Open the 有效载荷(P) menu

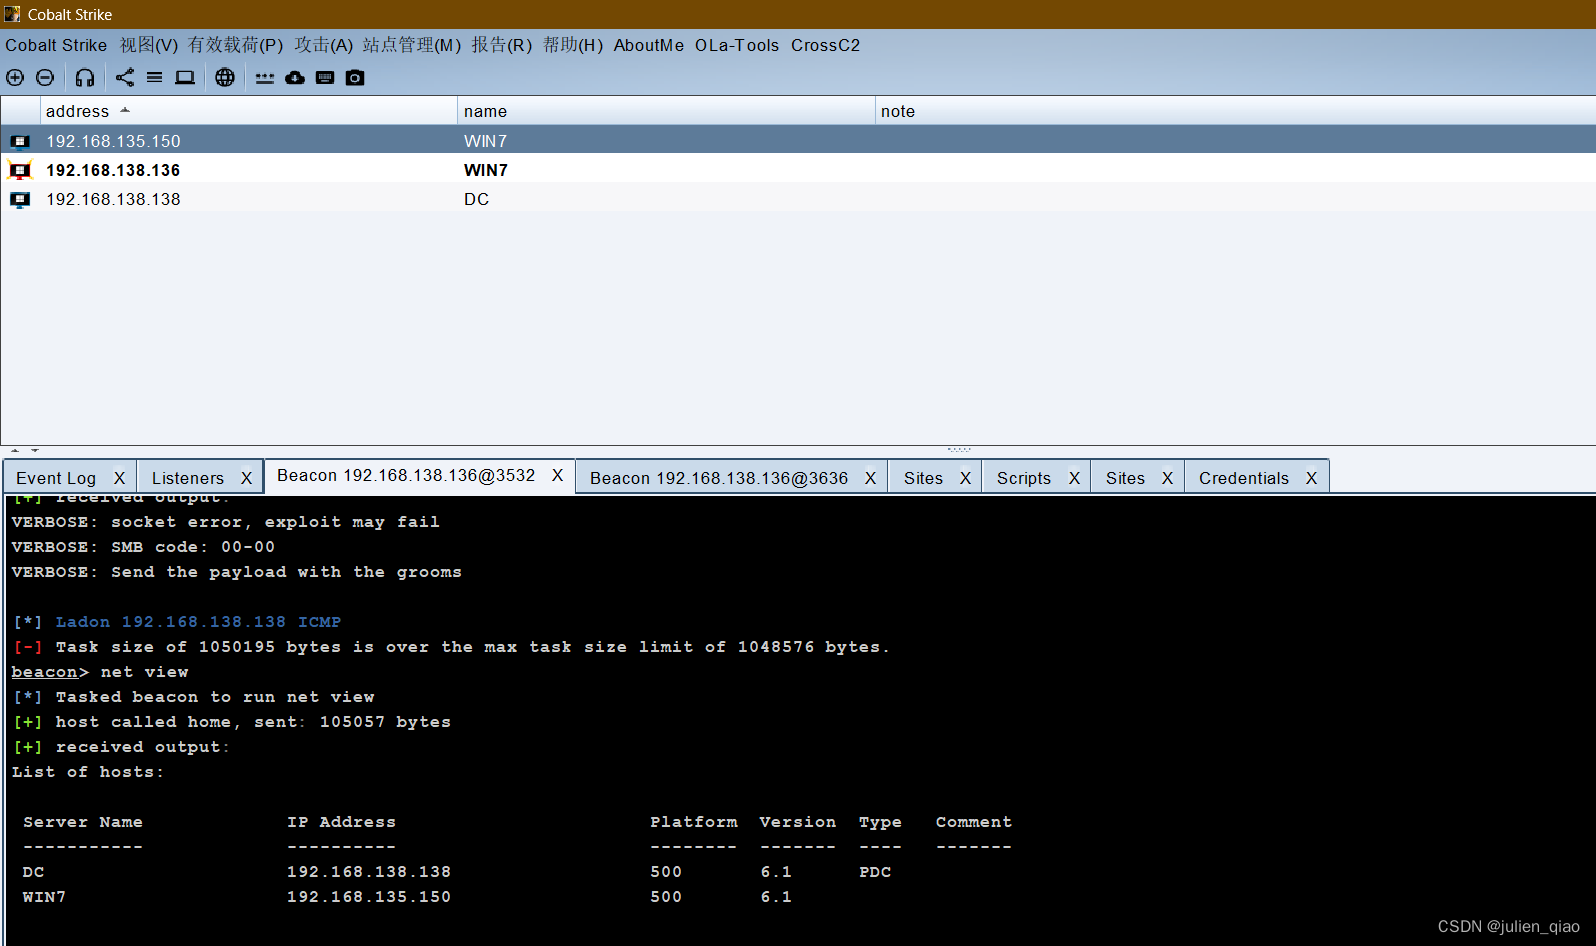click(x=236, y=45)
